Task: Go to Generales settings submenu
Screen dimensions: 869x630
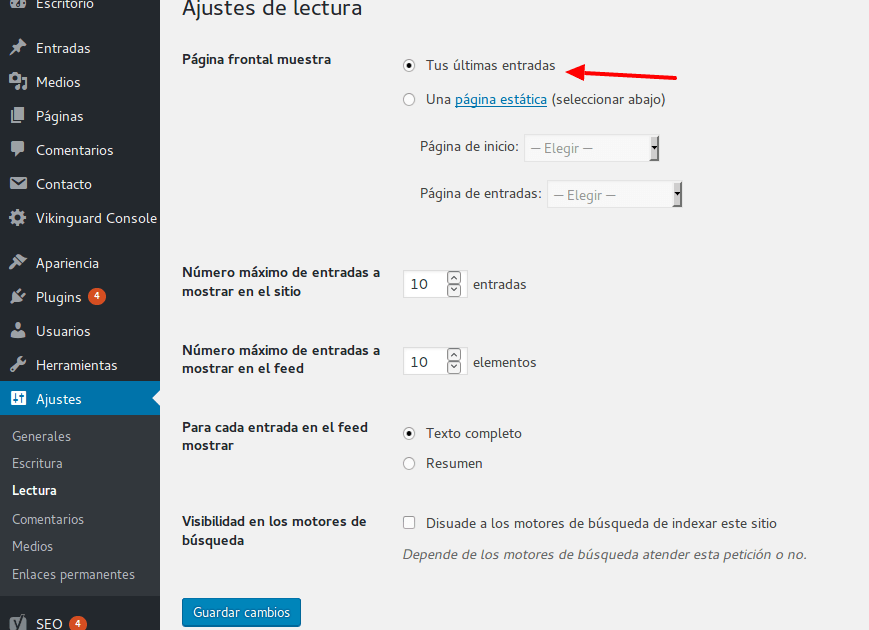Action: [x=42, y=436]
